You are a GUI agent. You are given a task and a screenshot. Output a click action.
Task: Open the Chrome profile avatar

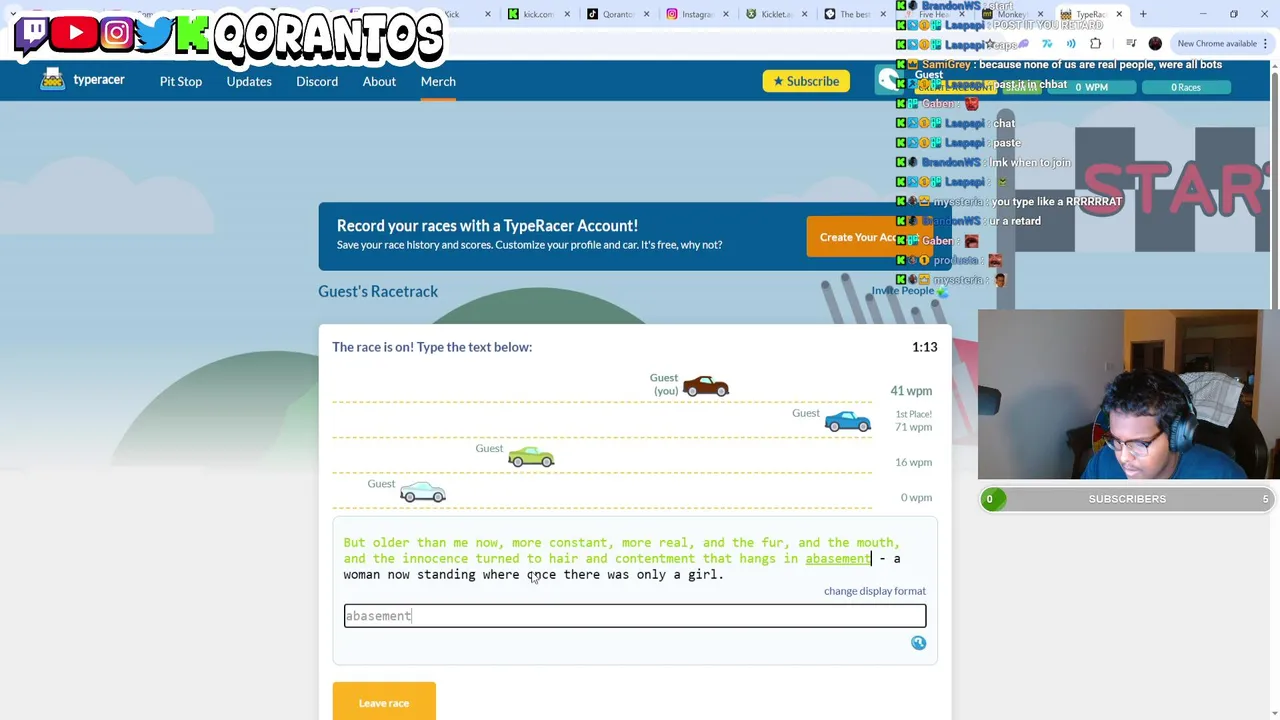point(1155,43)
